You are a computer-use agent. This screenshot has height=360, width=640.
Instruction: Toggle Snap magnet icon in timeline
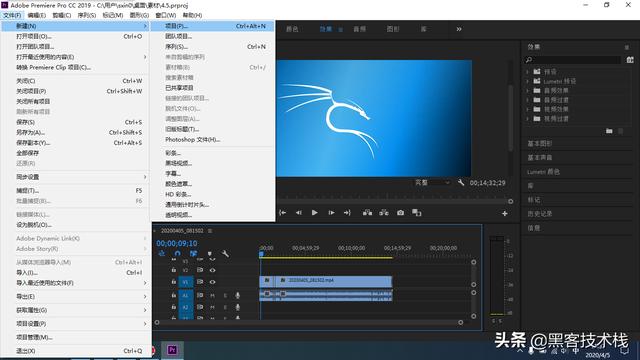178,253
